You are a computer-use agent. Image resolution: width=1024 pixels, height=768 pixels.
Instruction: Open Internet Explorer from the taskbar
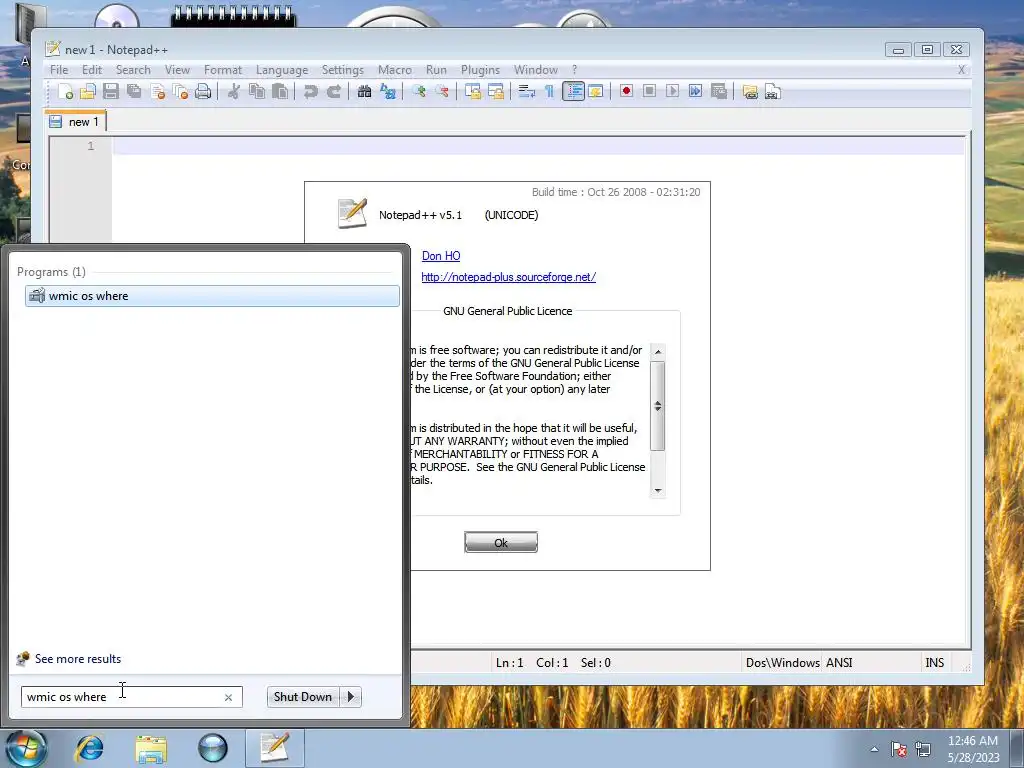point(89,748)
